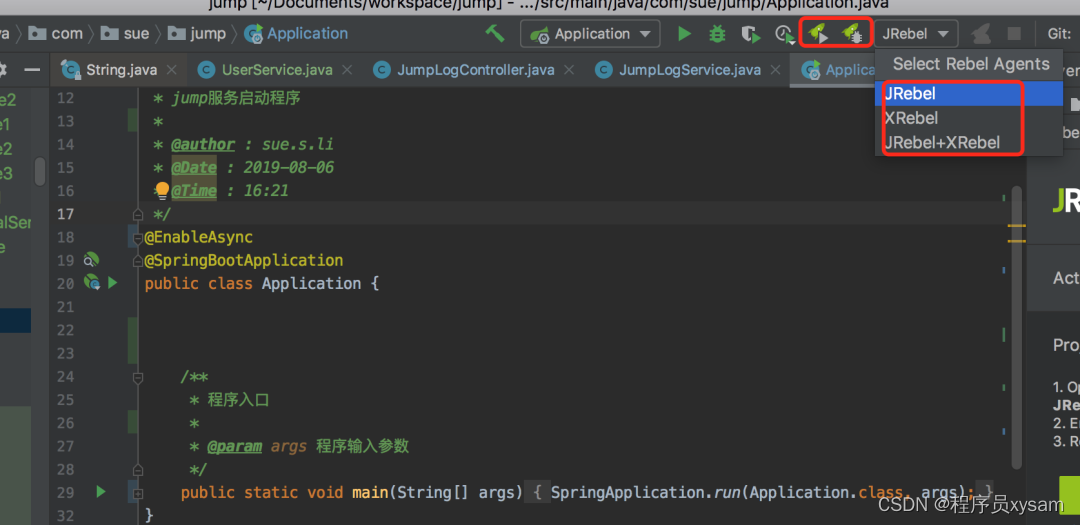Image resolution: width=1080 pixels, height=525 pixels.
Task: Click the green run arrow on line 20
Action: (x=113, y=282)
